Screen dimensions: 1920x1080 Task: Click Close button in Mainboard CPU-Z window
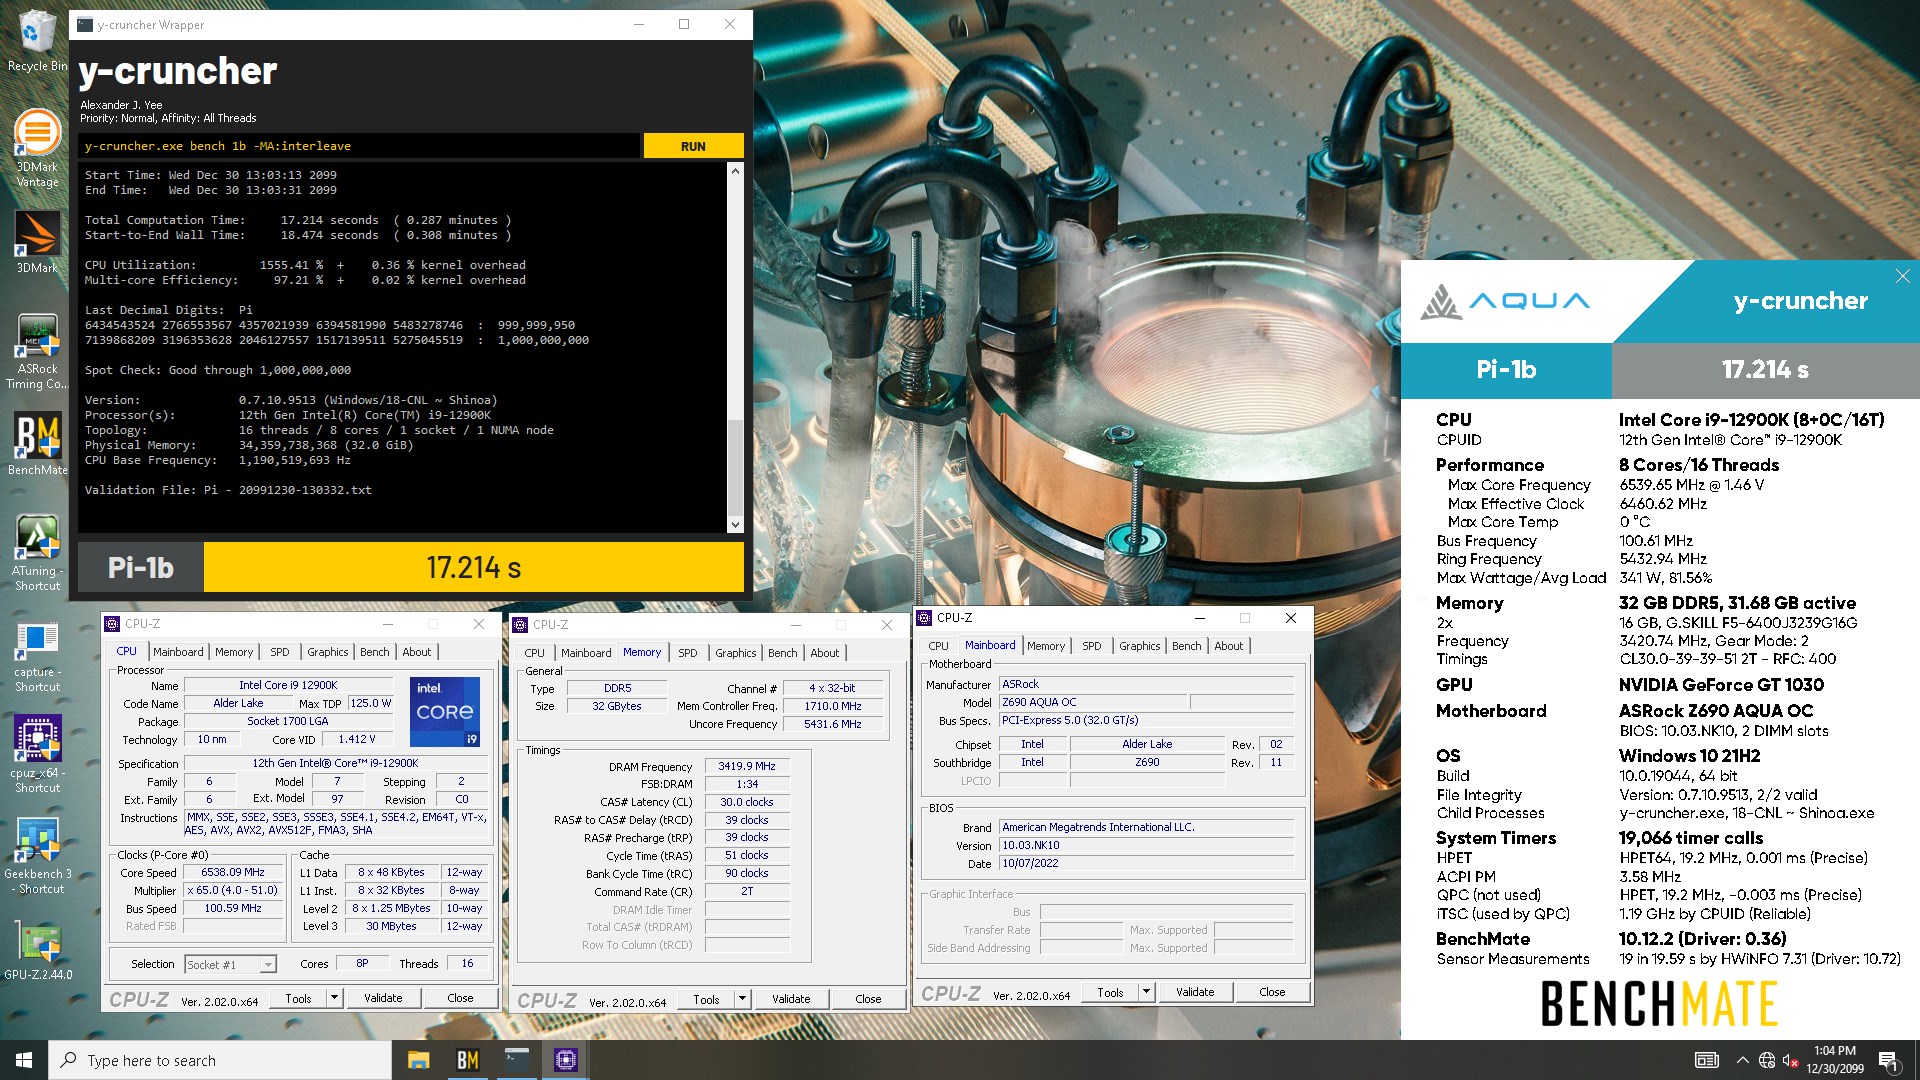pyautogui.click(x=1272, y=992)
